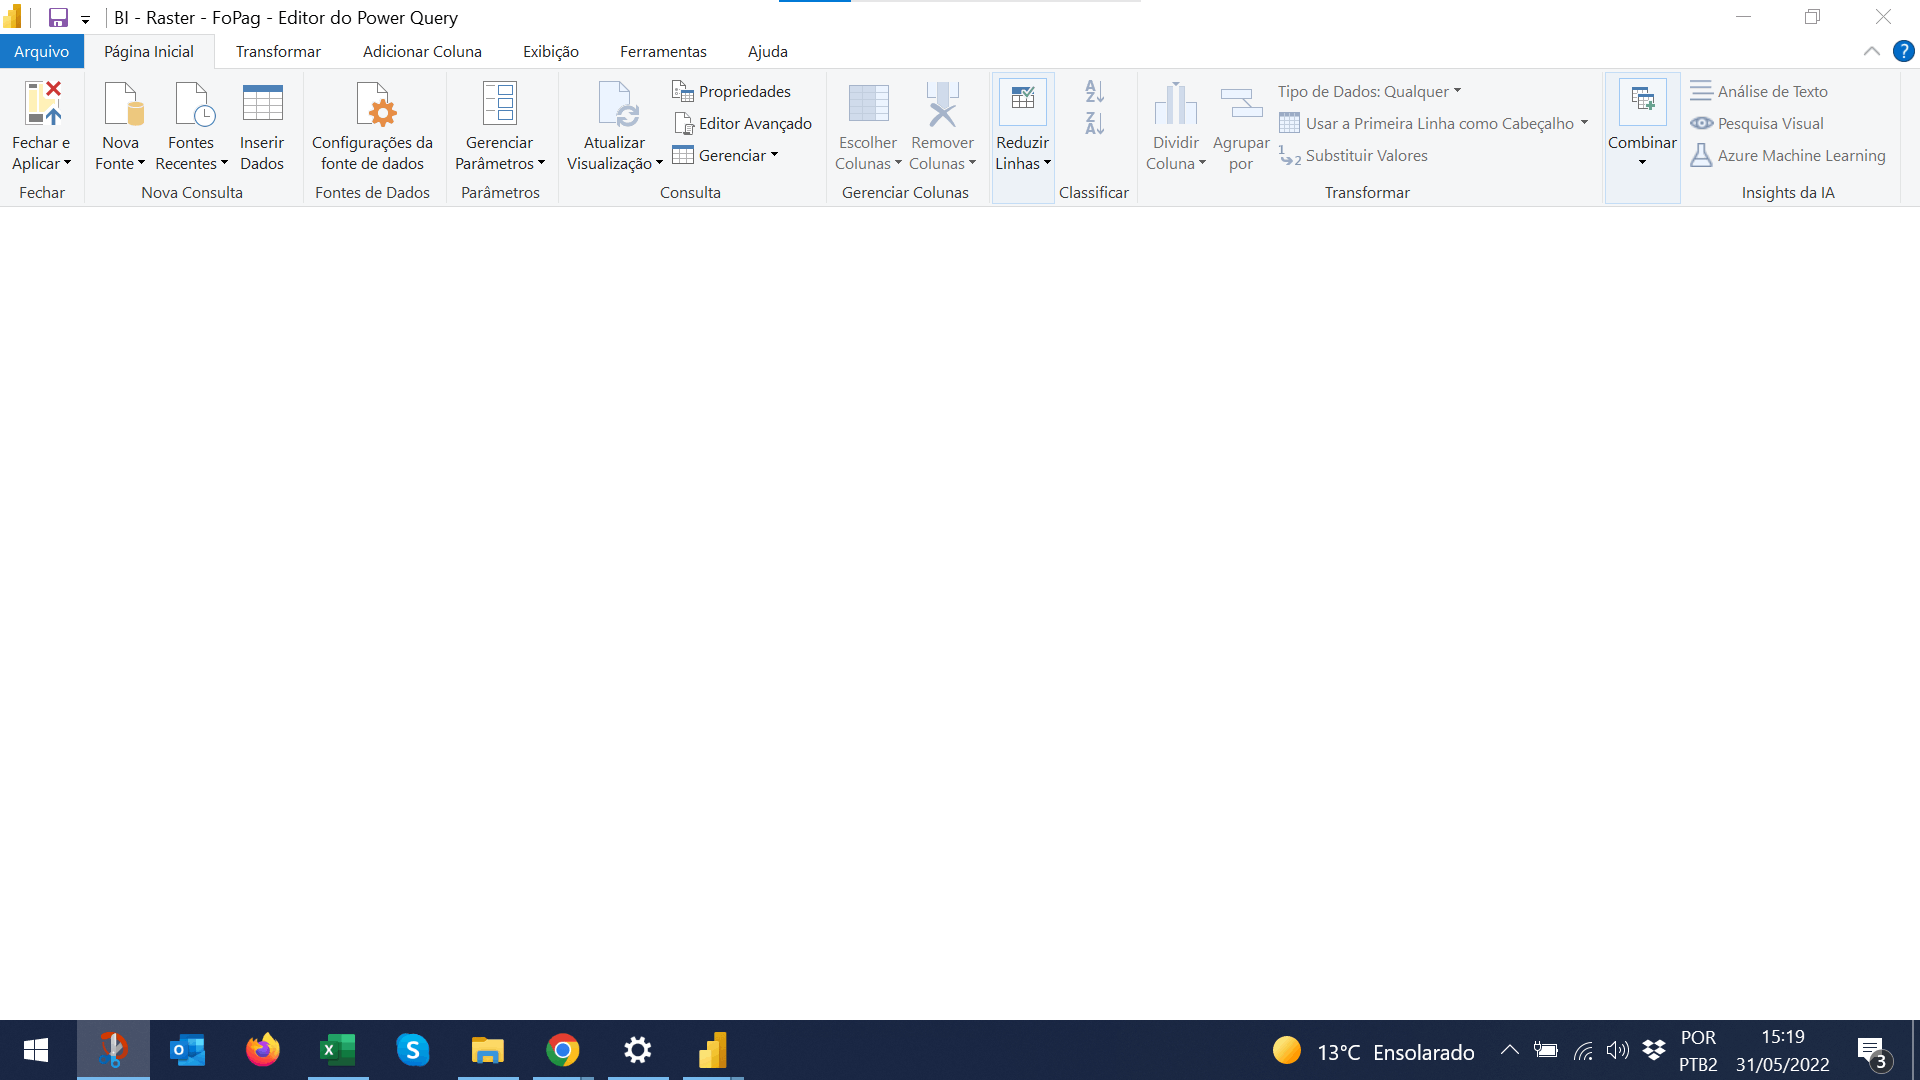Viewport: 1920px width, 1080px height.
Task: Open the Quick Access Toolbar customize arrow
Action: click(x=85, y=19)
